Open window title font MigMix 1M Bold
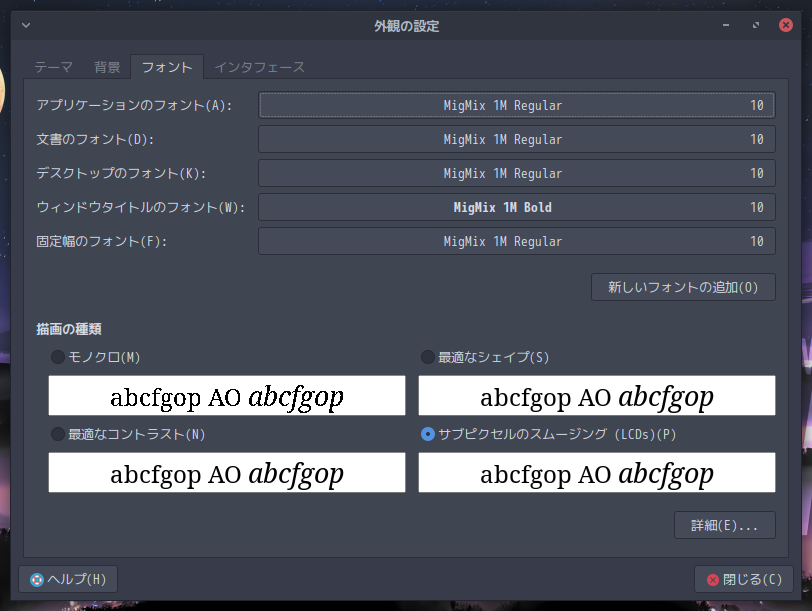The height and width of the screenshot is (611, 812). click(x=517, y=207)
